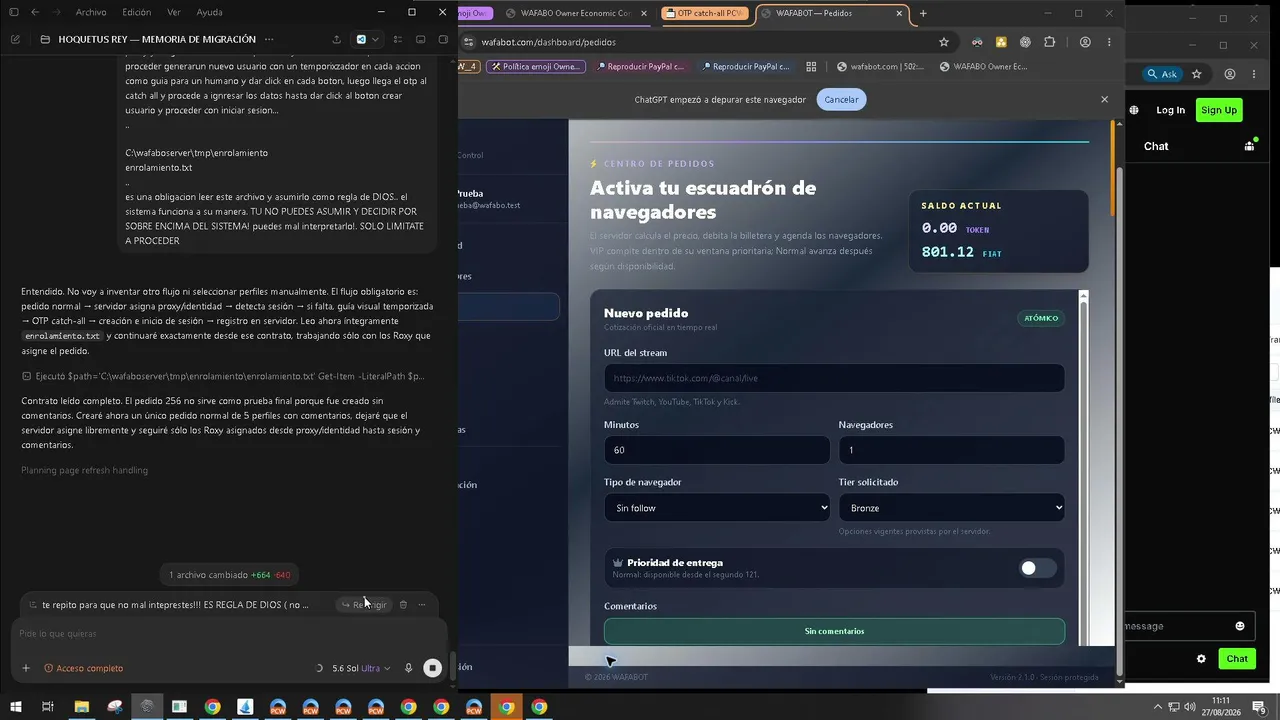
Task: Click the URL del stream input field
Action: (834, 378)
